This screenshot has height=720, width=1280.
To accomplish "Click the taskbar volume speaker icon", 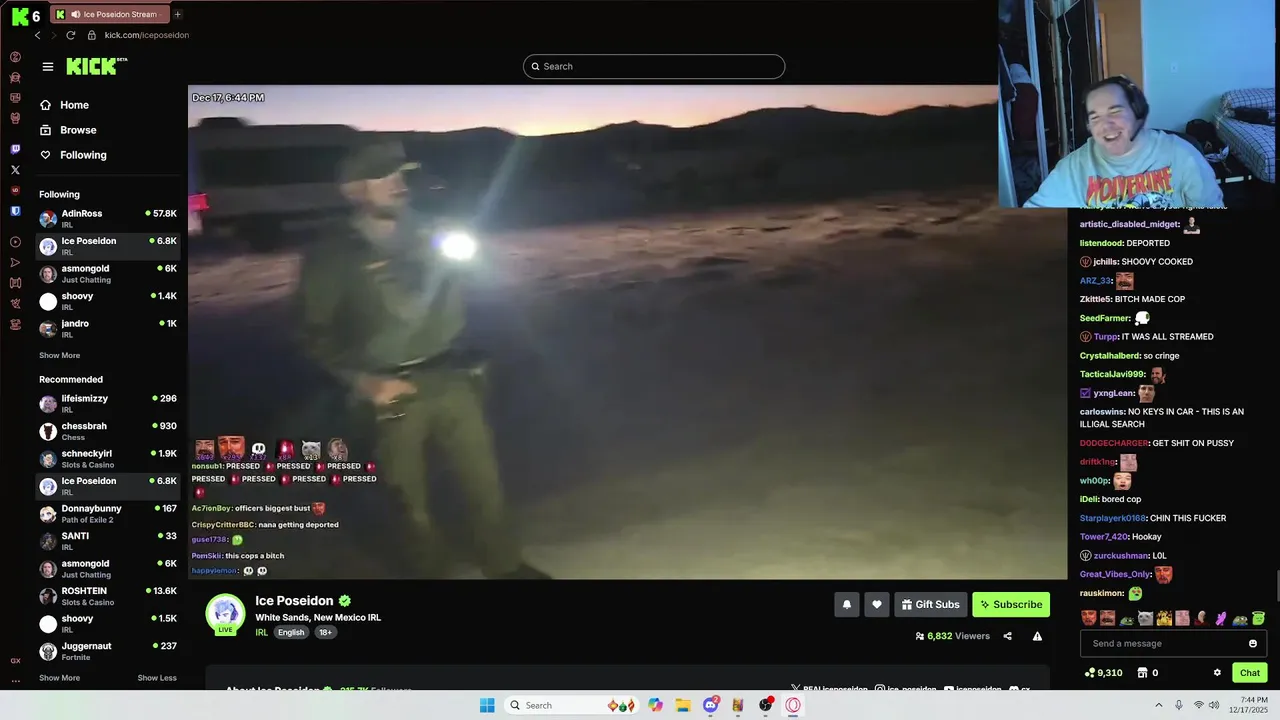I will (1214, 705).
